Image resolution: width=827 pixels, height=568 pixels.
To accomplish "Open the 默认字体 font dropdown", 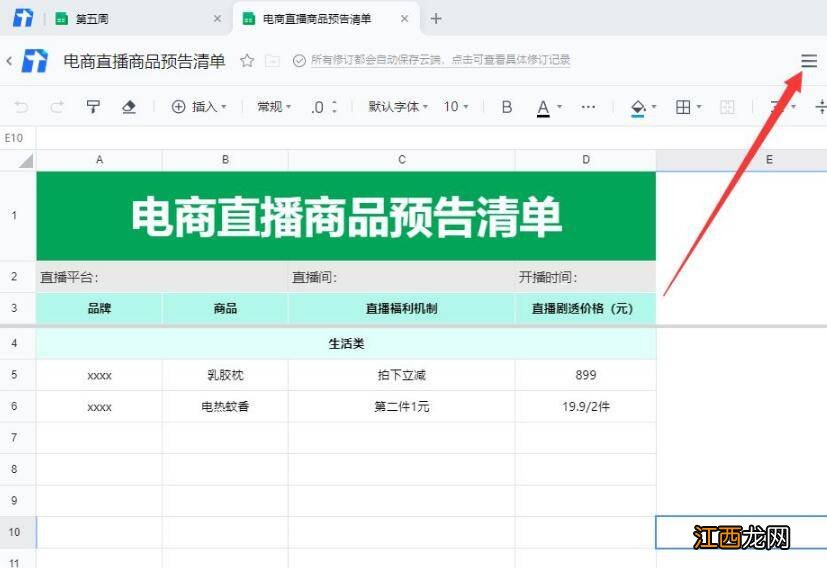I will (x=398, y=107).
